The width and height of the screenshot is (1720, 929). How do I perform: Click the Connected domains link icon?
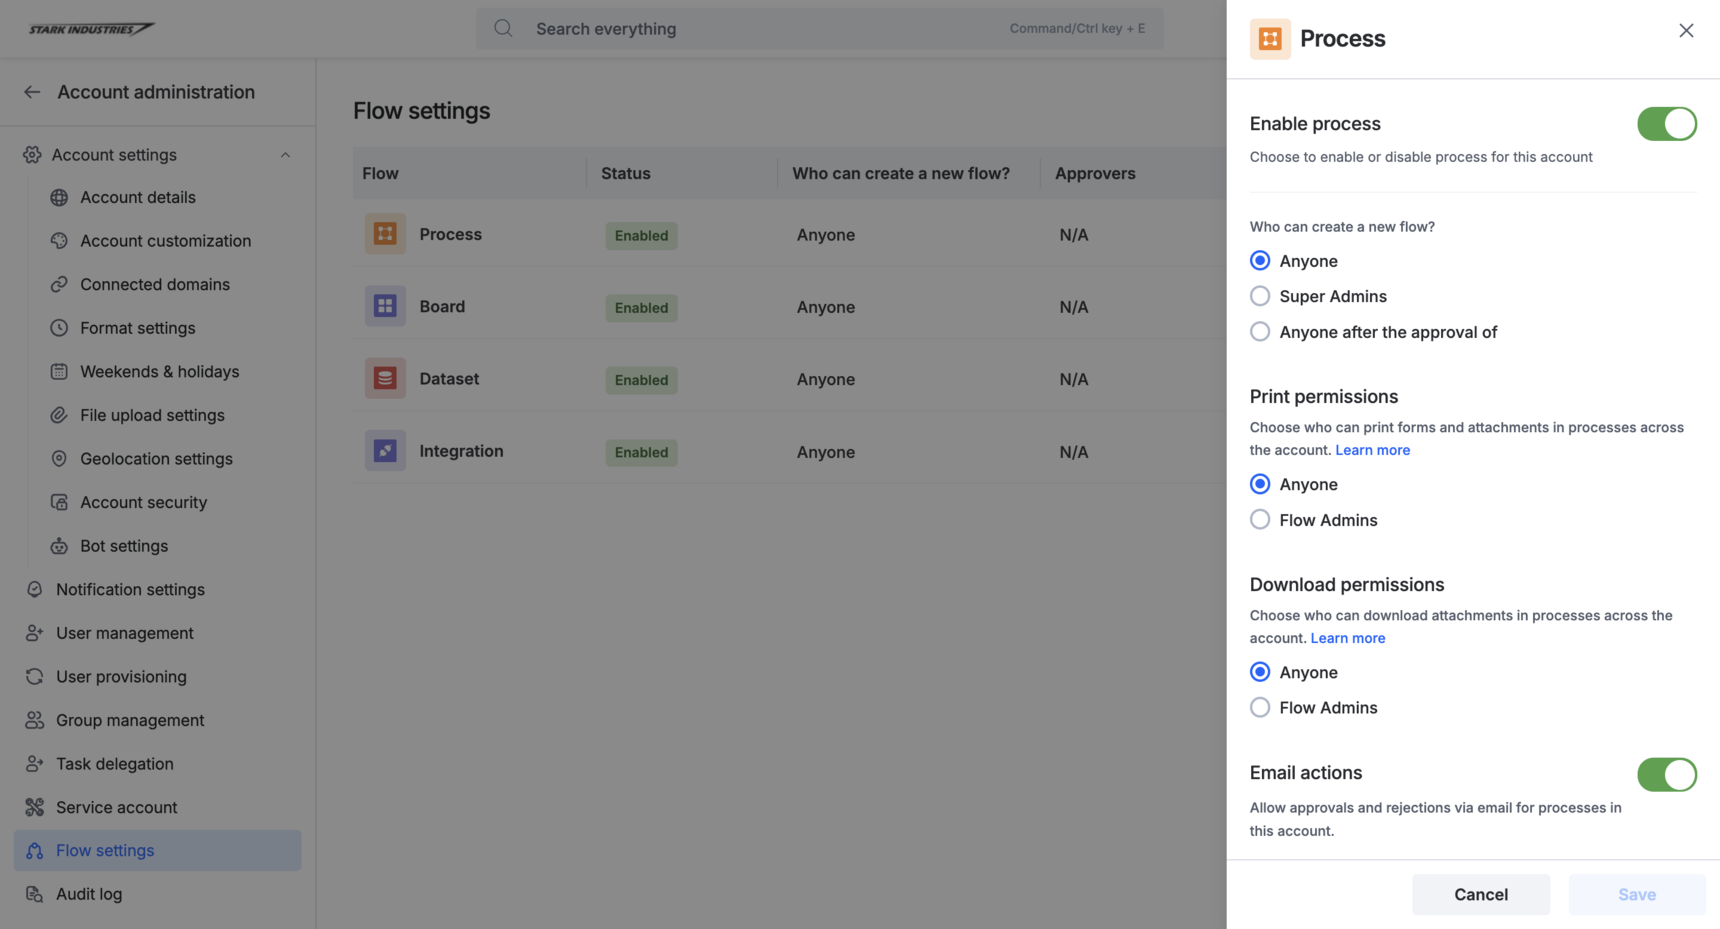[x=59, y=284]
